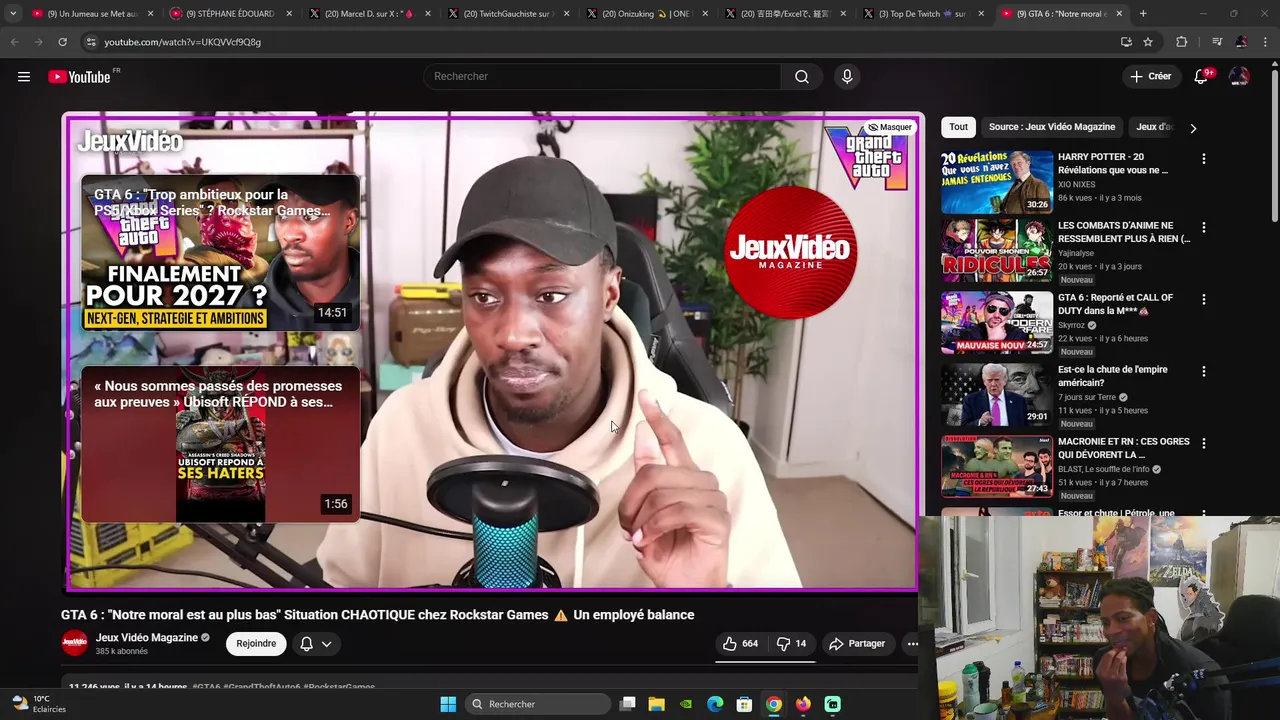Go back in browser history
This screenshot has height=720, width=1280.
tap(14, 42)
